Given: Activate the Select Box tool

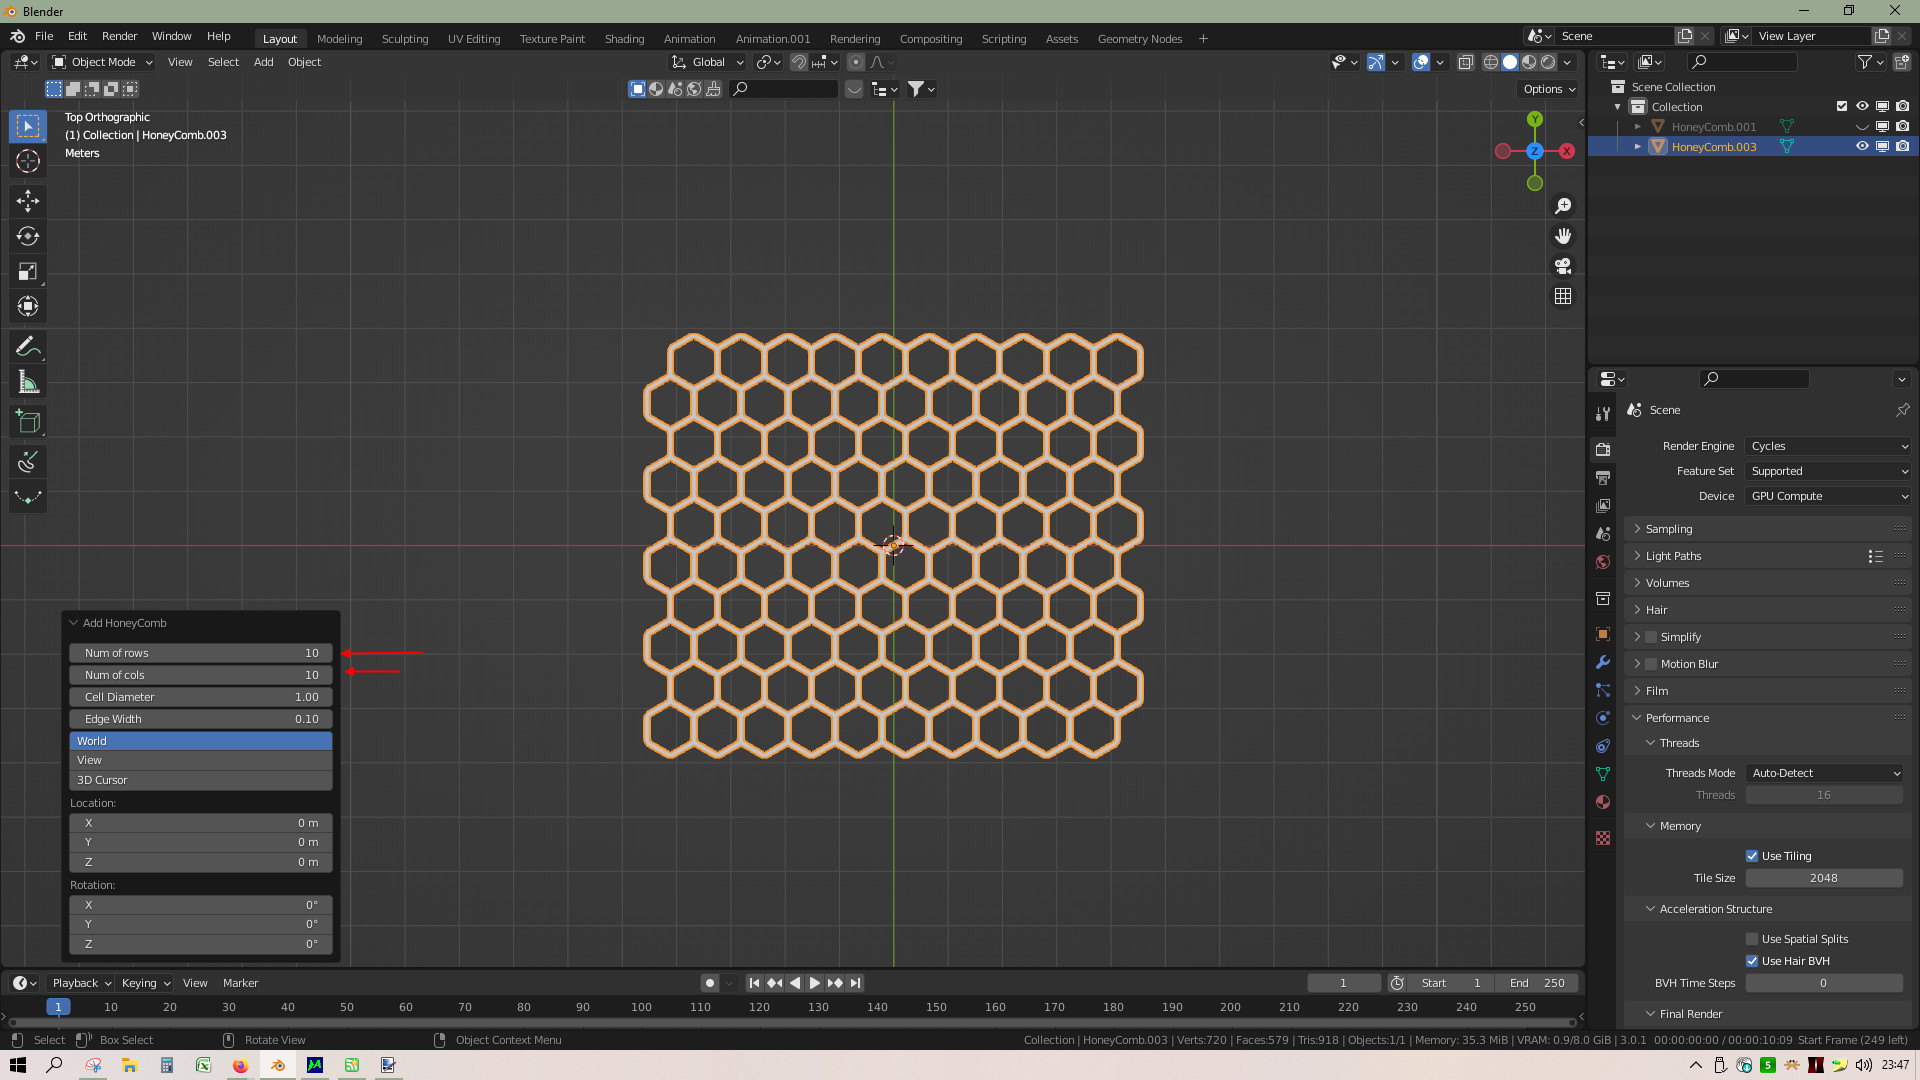Looking at the screenshot, I should coord(28,126).
